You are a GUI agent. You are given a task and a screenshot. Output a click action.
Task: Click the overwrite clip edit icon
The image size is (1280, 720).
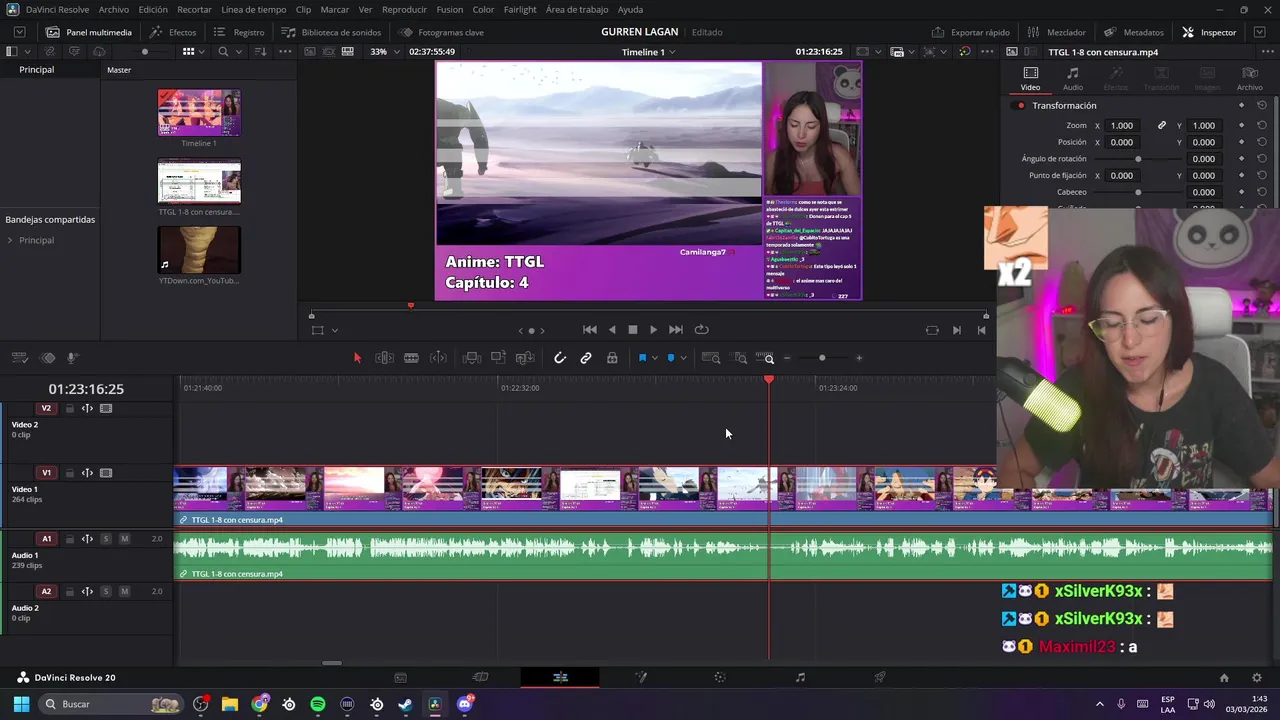498,358
